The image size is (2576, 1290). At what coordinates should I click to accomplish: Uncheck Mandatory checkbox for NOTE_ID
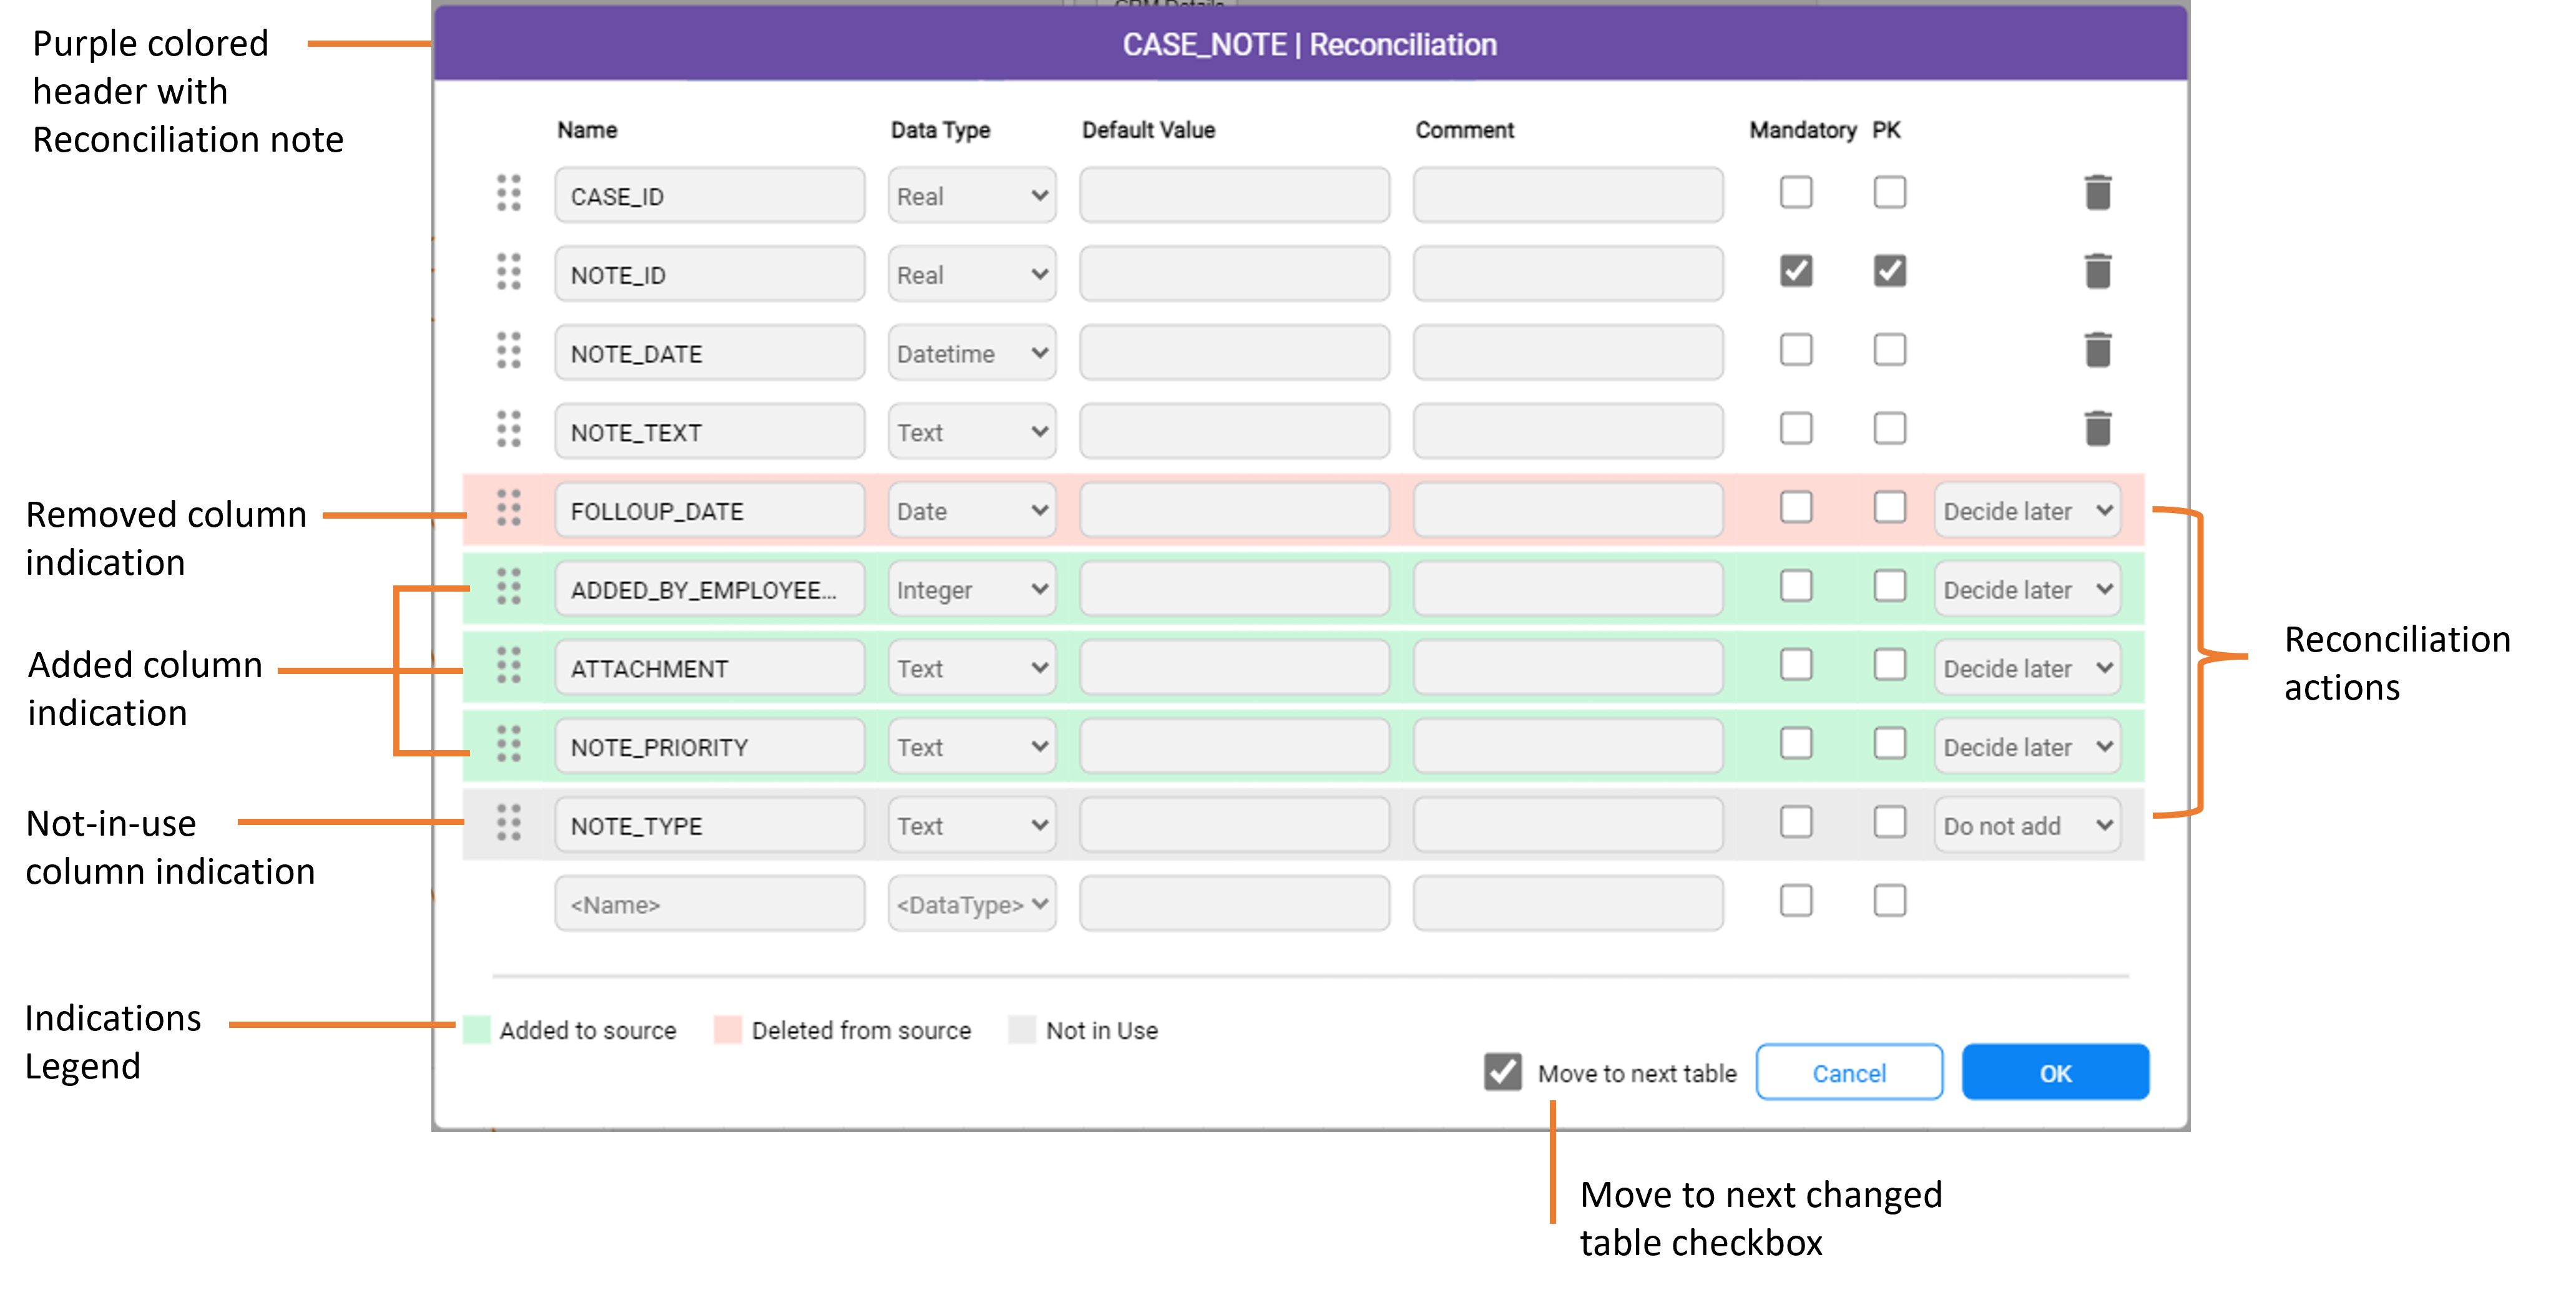[1796, 271]
